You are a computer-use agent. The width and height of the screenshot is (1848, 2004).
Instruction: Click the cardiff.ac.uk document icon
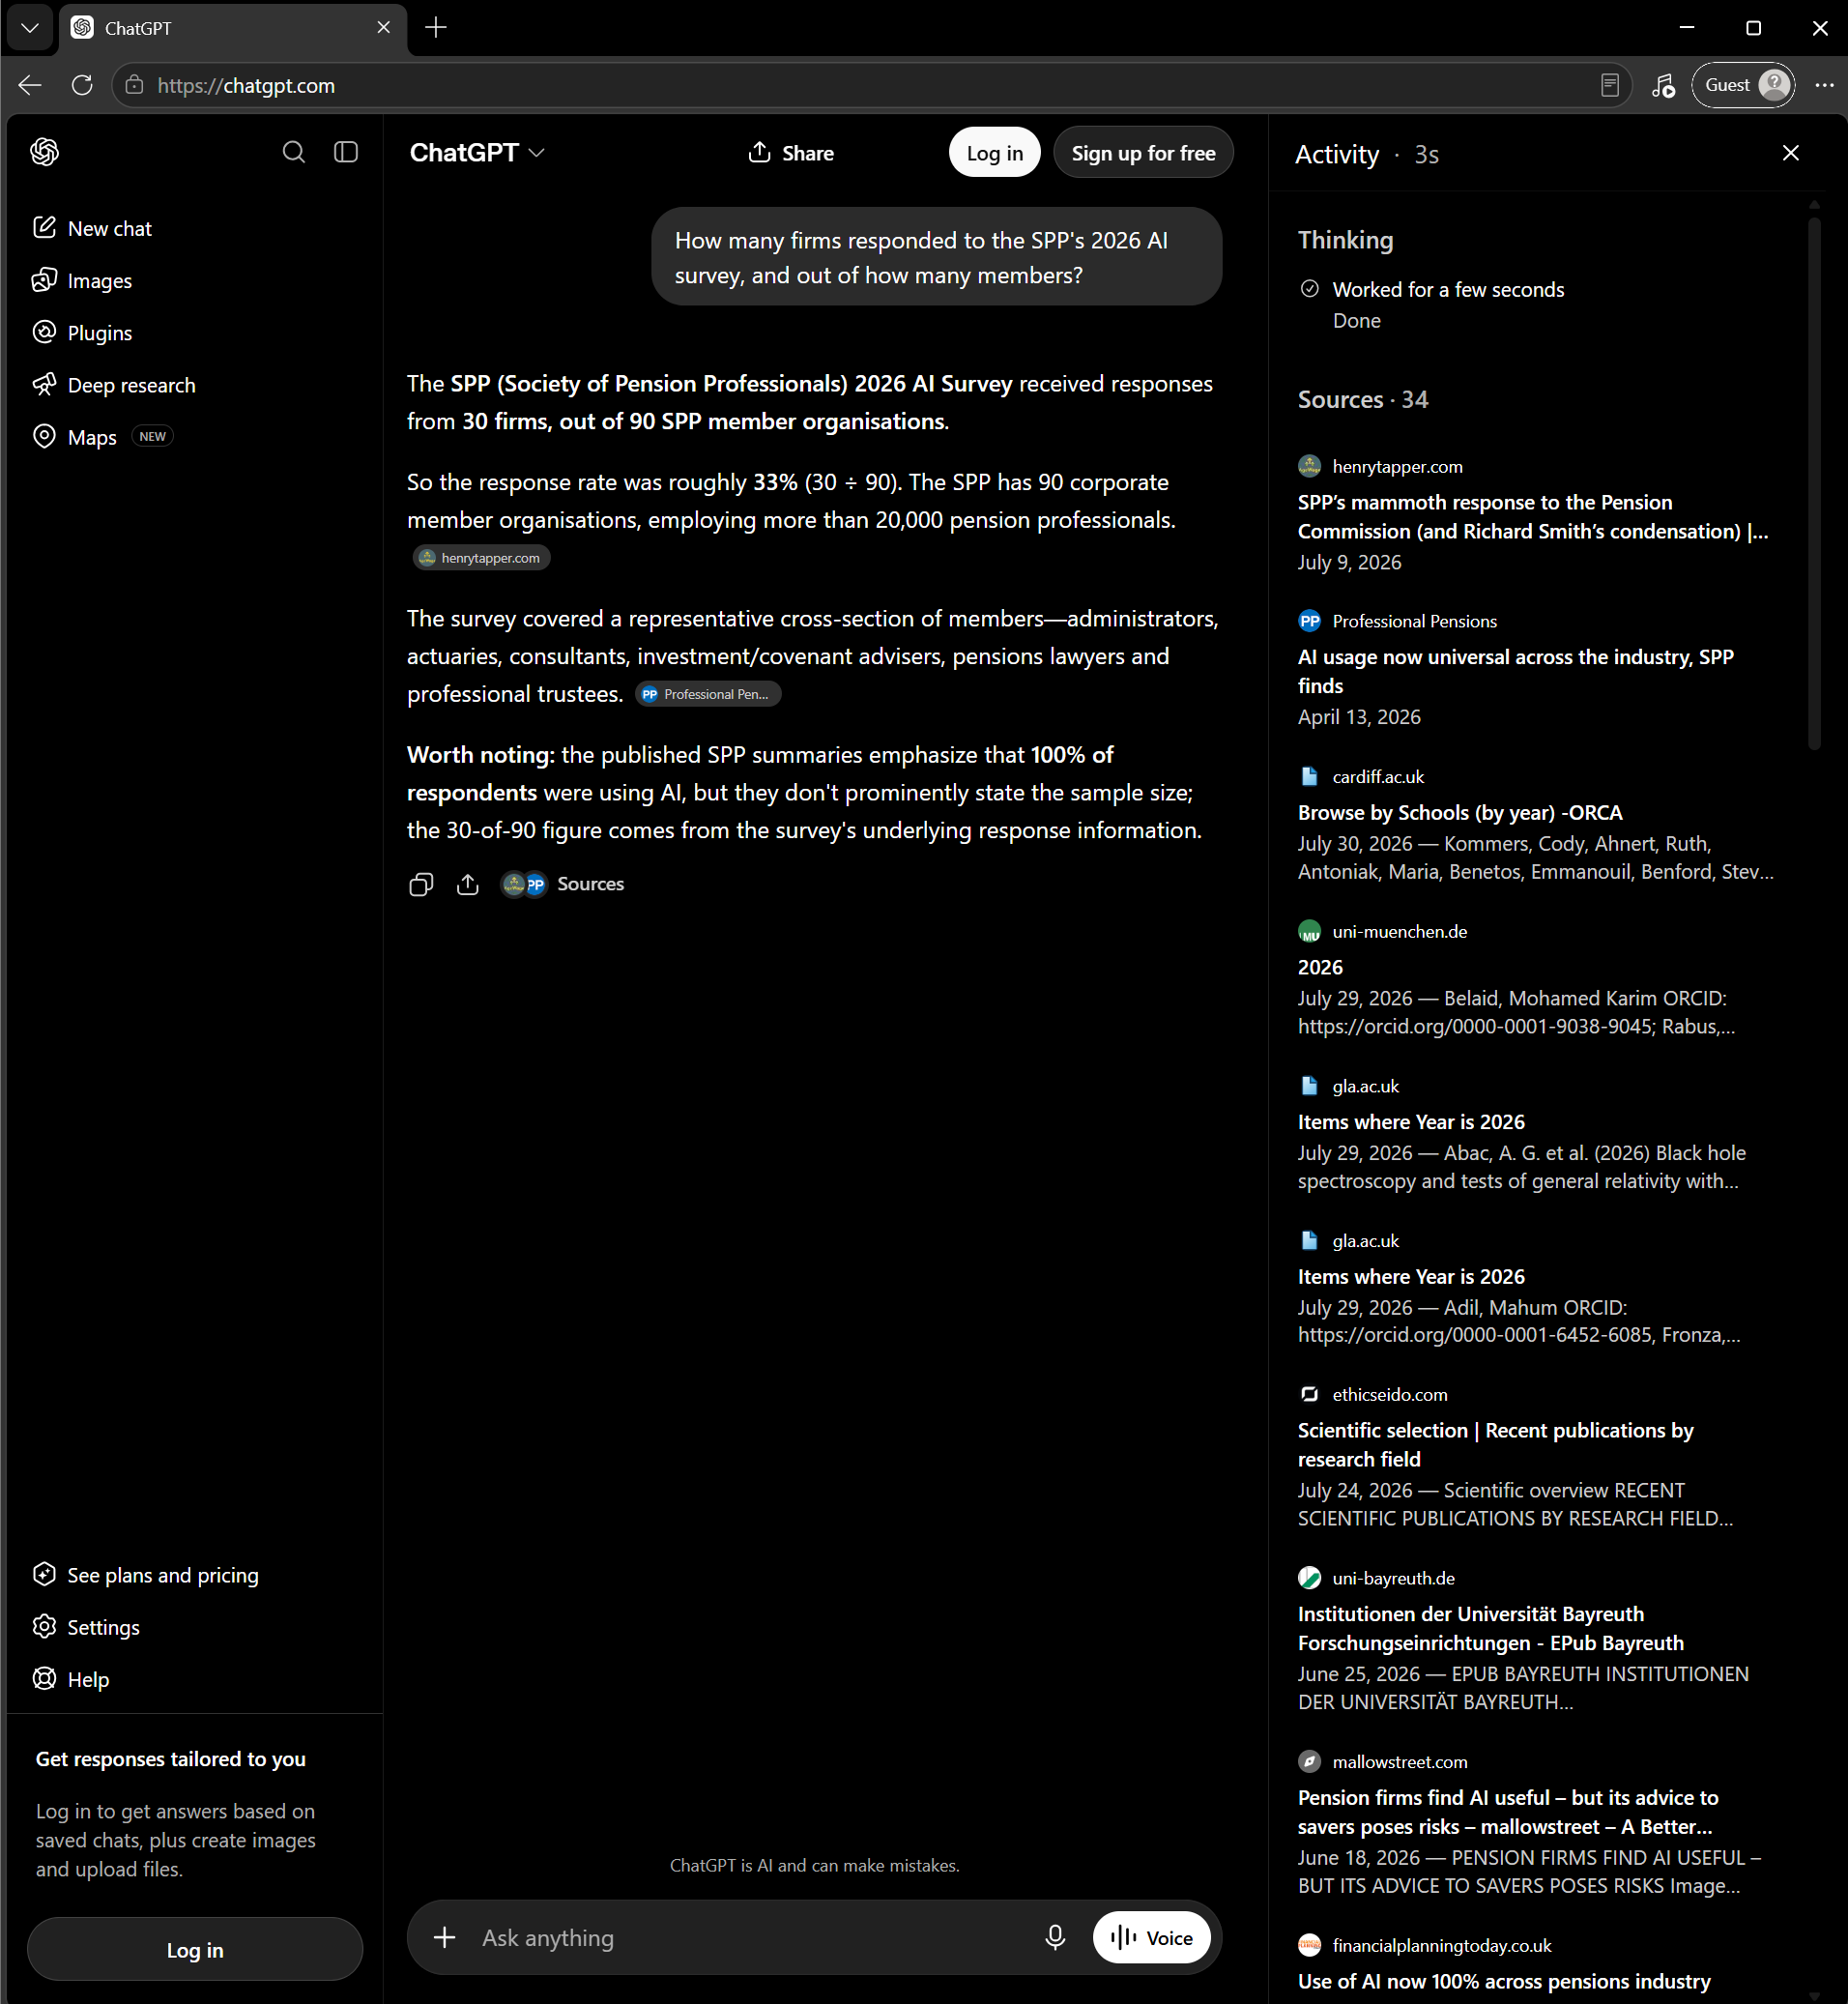[1309, 776]
